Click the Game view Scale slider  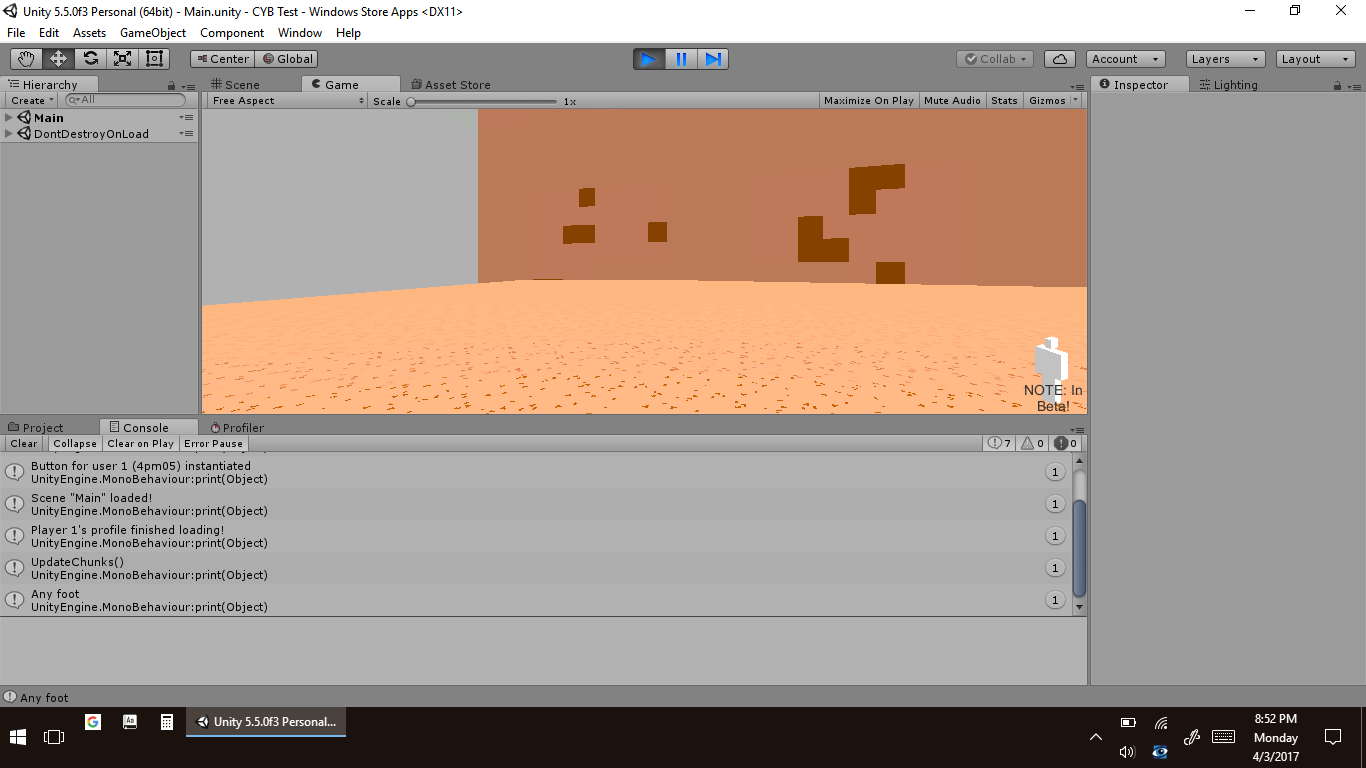[482, 101]
